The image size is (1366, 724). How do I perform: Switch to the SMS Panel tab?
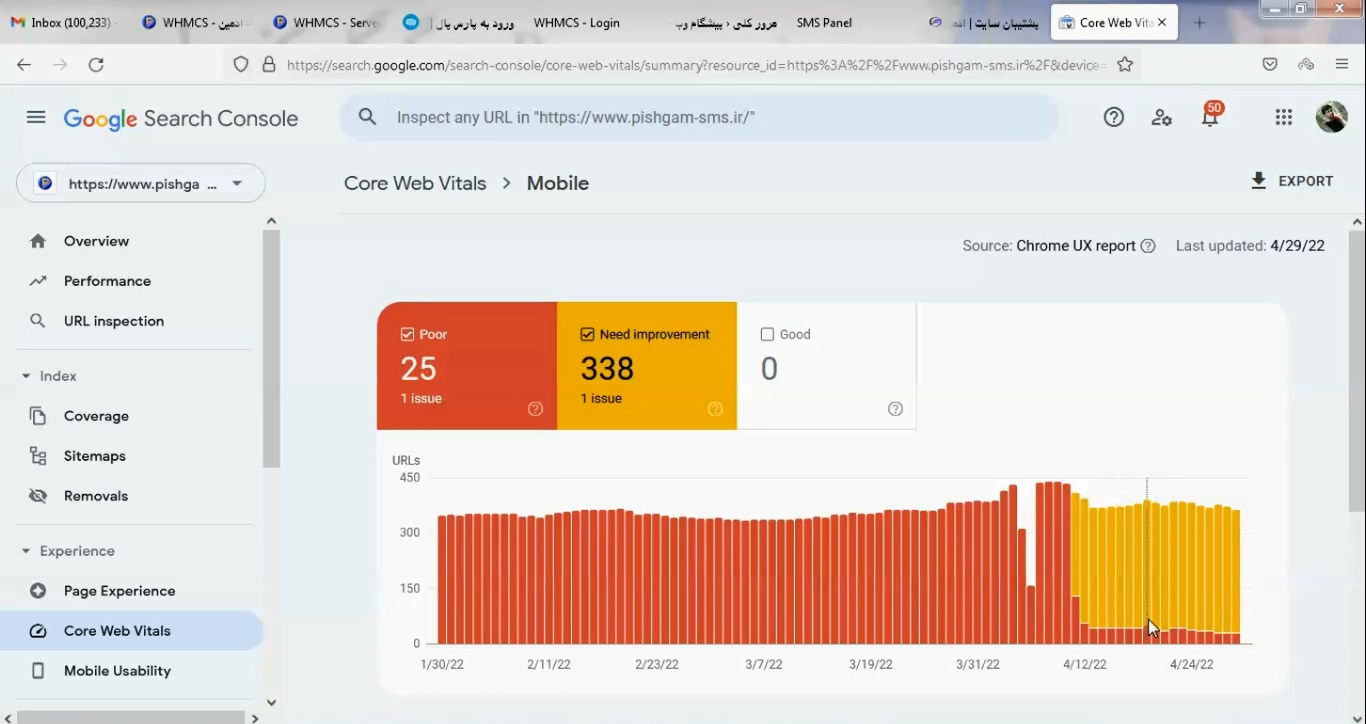[824, 22]
